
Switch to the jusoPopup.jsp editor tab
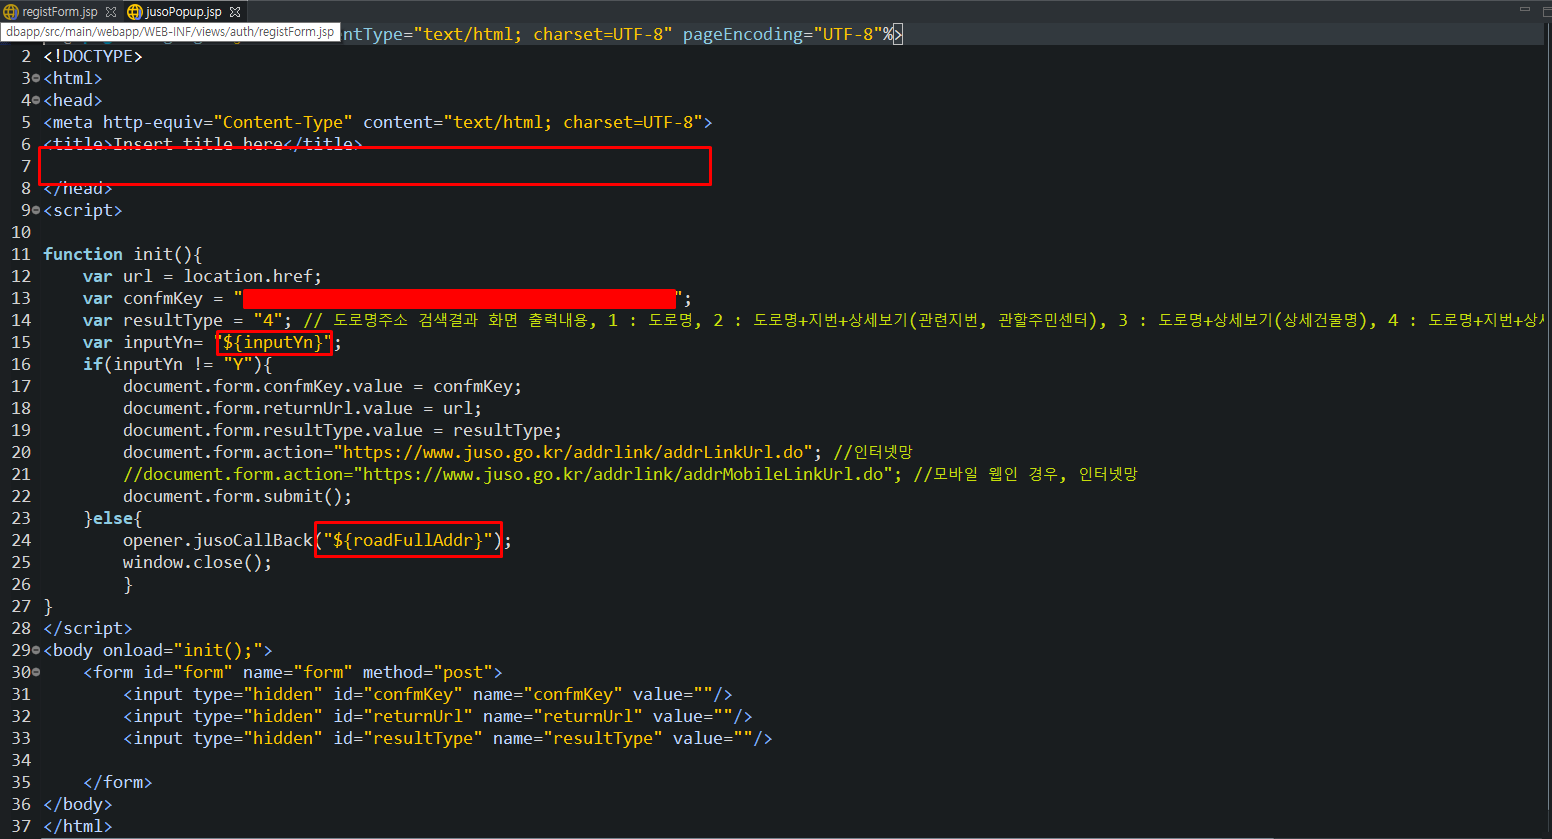pyautogui.click(x=183, y=12)
